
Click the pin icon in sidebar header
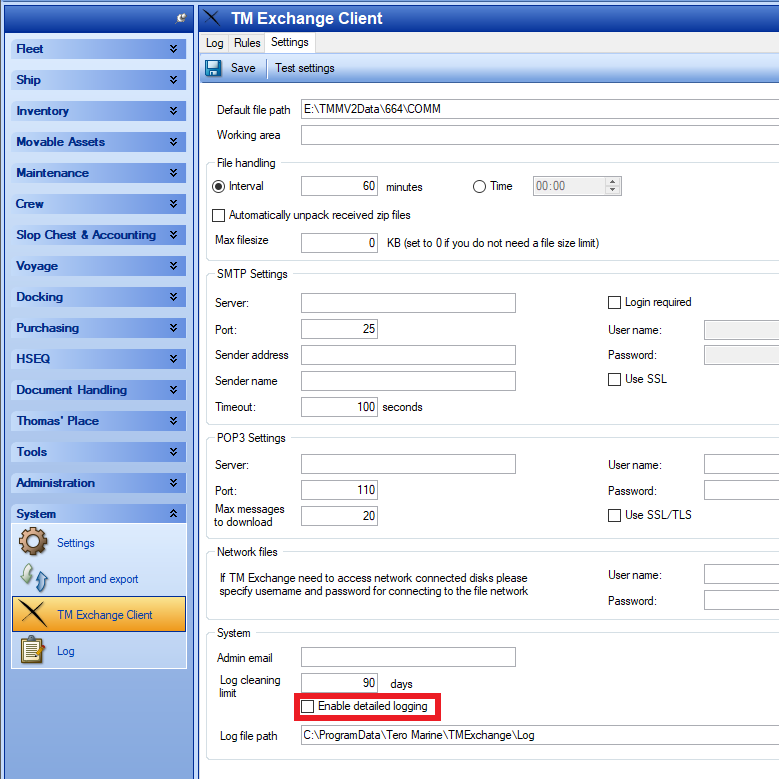click(x=181, y=18)
